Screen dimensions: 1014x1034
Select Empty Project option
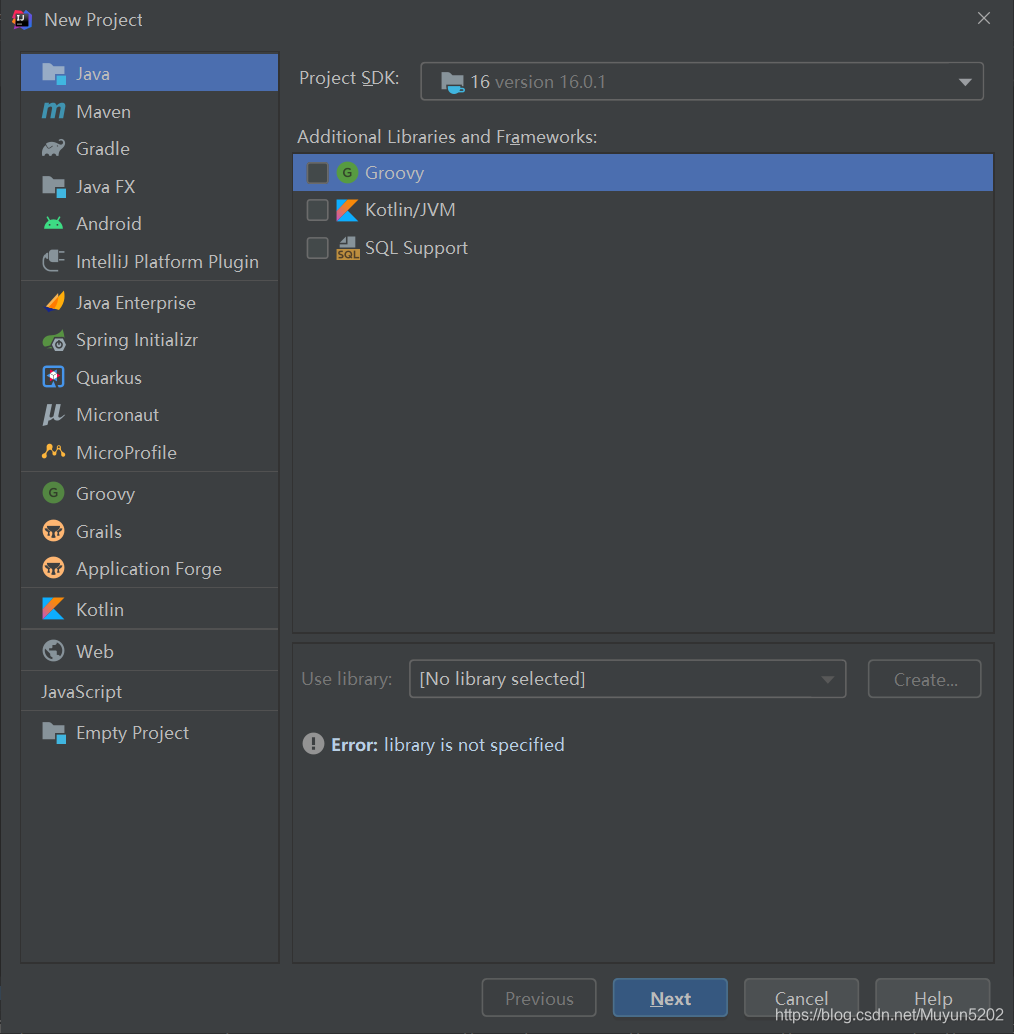150,733
